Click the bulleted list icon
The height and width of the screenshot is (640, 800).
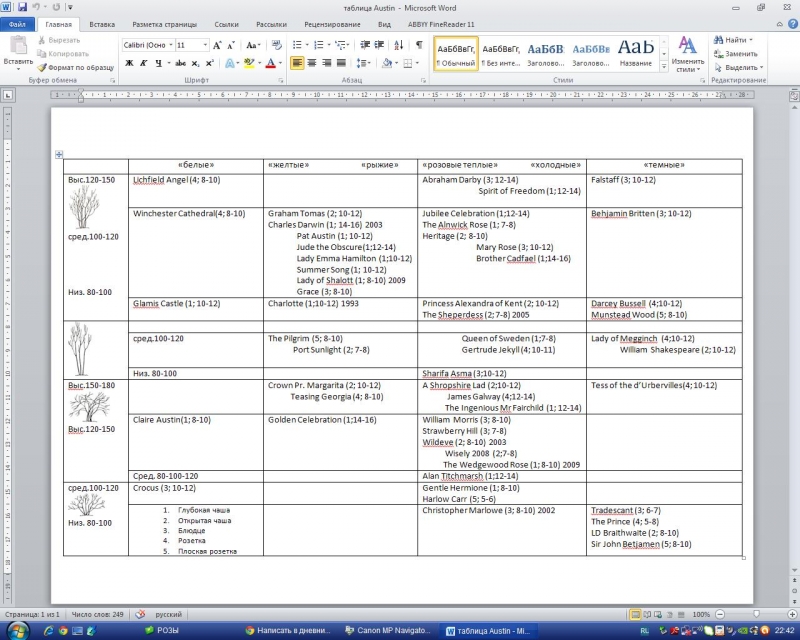click(298, 45)
